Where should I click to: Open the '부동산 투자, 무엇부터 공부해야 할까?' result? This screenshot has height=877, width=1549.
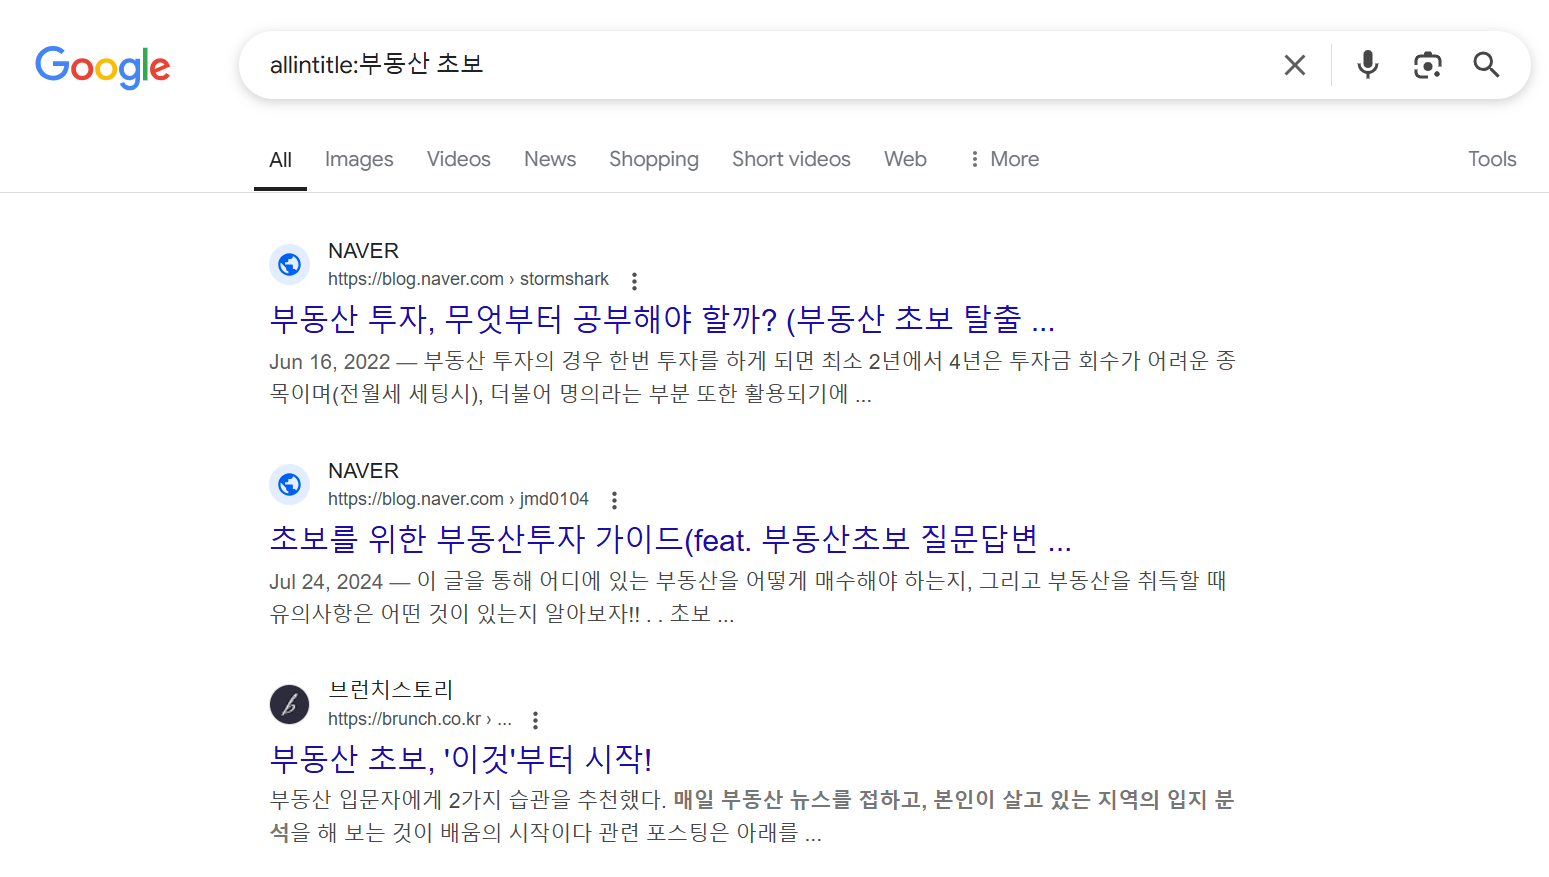click(662, 319)
